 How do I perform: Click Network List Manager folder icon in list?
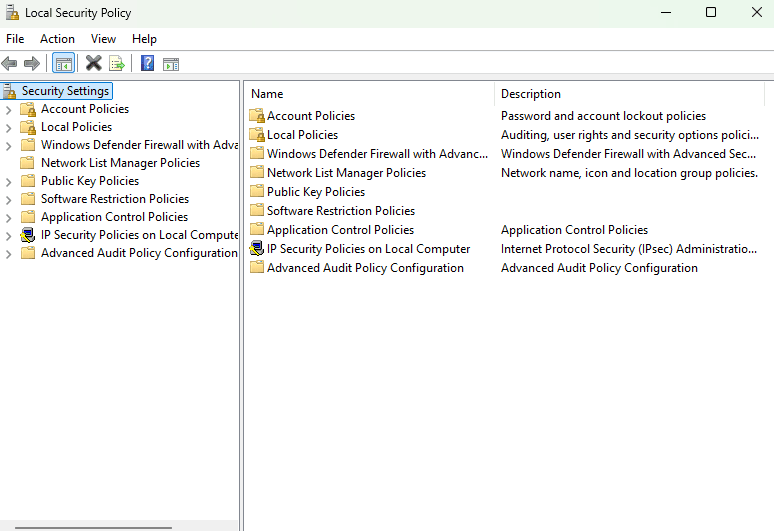(x=257, y=172)
